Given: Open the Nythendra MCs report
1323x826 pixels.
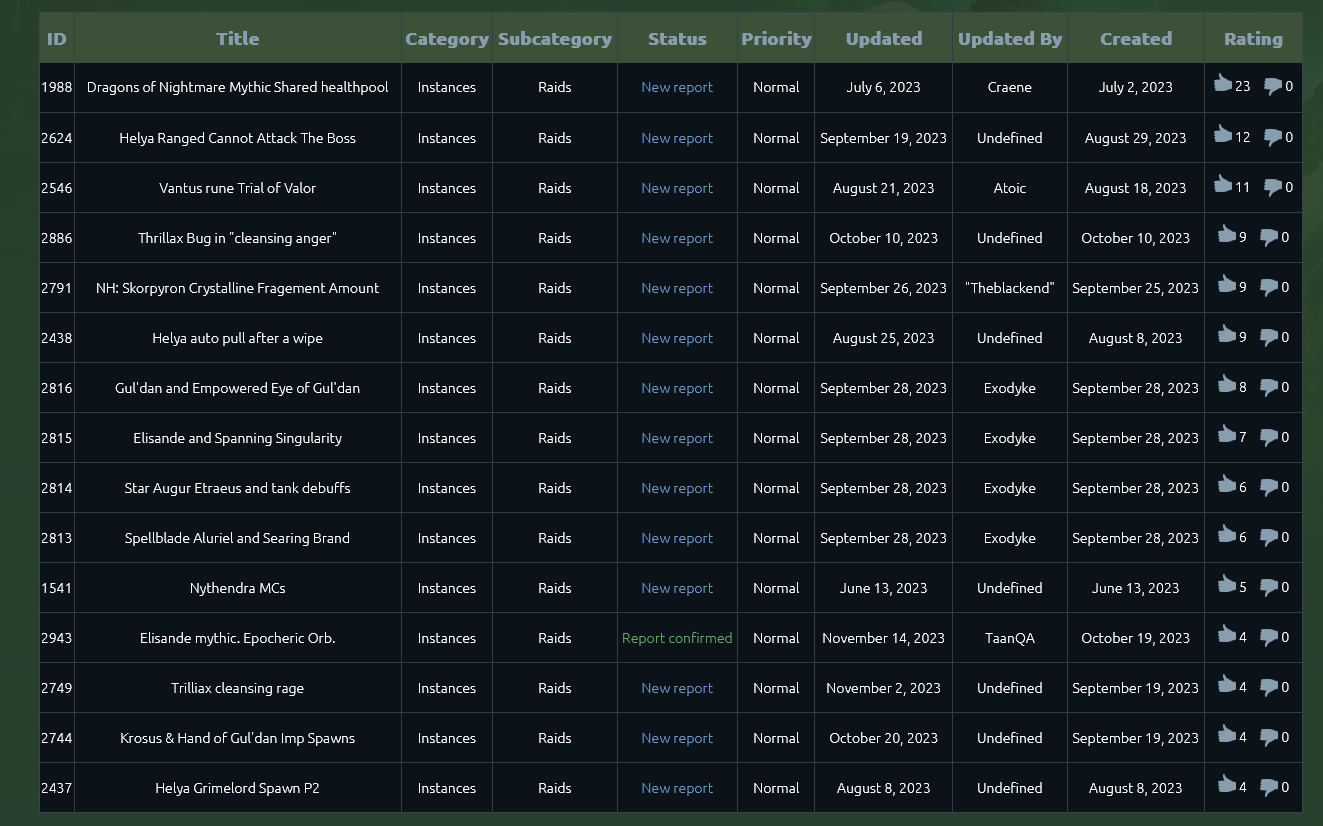Looking at the screenshot, I should point(238,588).
